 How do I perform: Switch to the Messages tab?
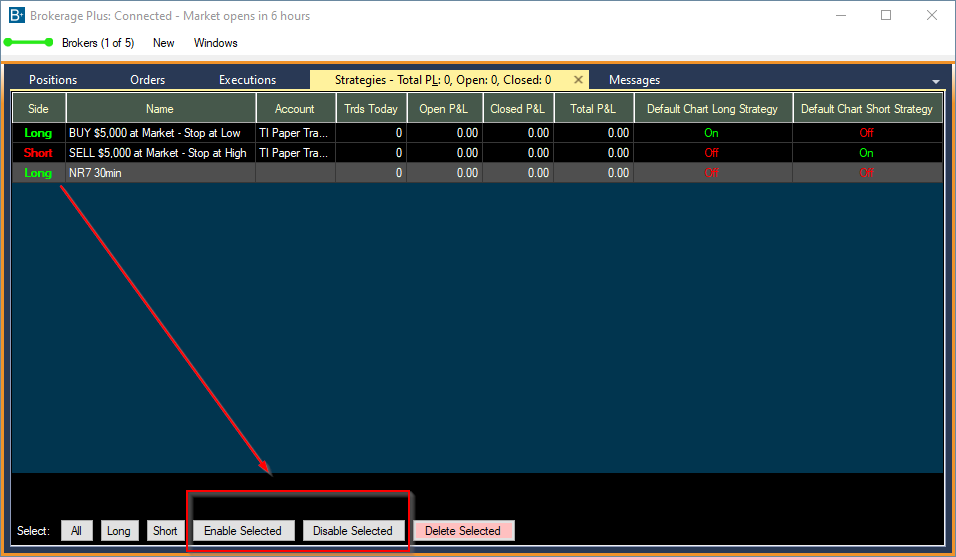[x=634, y=80]
